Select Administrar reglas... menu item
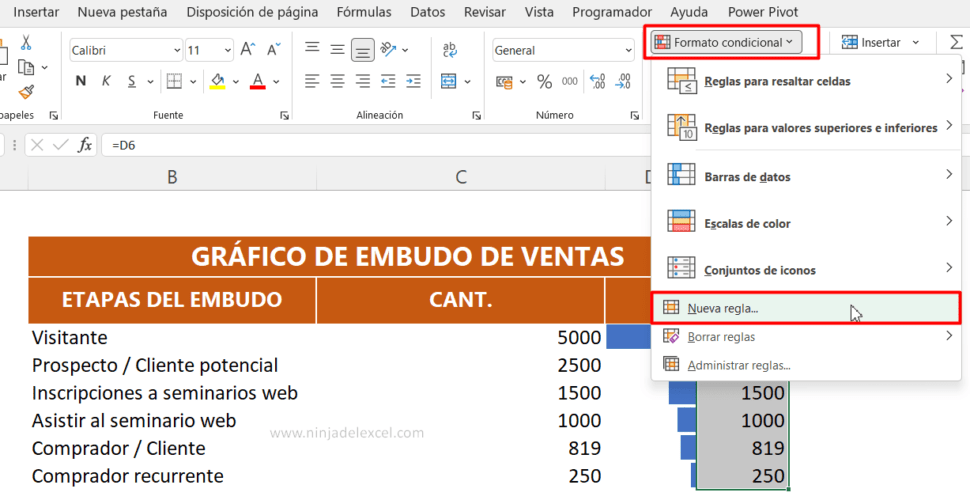970x500 pixels. (806, 365)
